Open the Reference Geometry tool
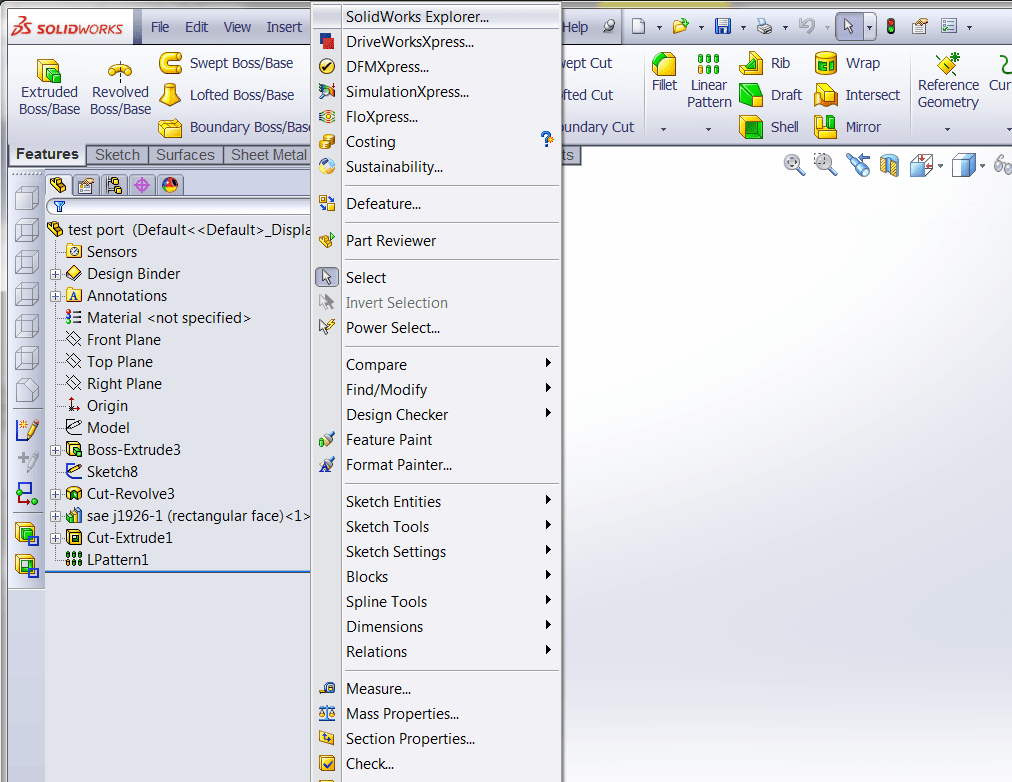1012x782 pixels. pos(948,81)
